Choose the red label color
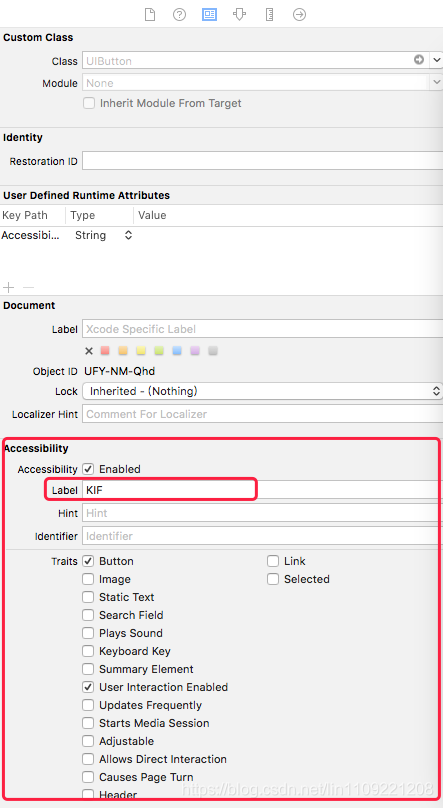This screenshot has height=808, width=443. [105, 351]
